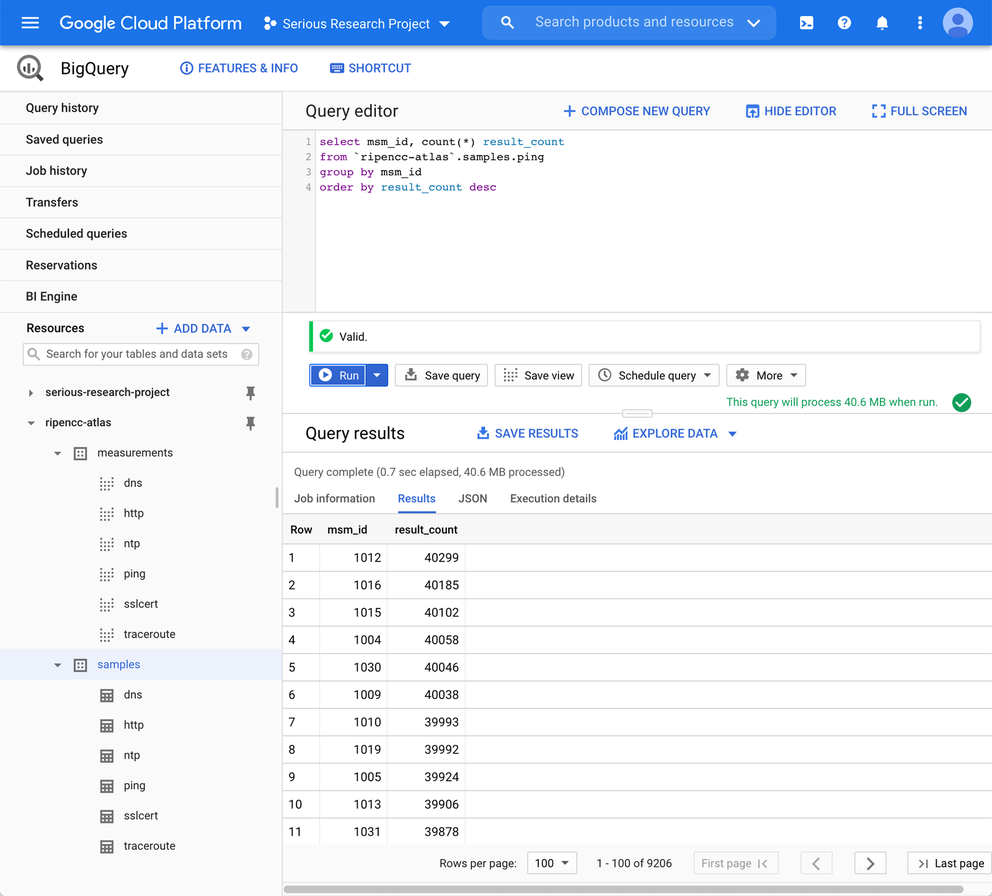This screenshot has height=896, width=992.
Task: Open the Run button dropdown arrow
Action: click(x=377, y=375)
